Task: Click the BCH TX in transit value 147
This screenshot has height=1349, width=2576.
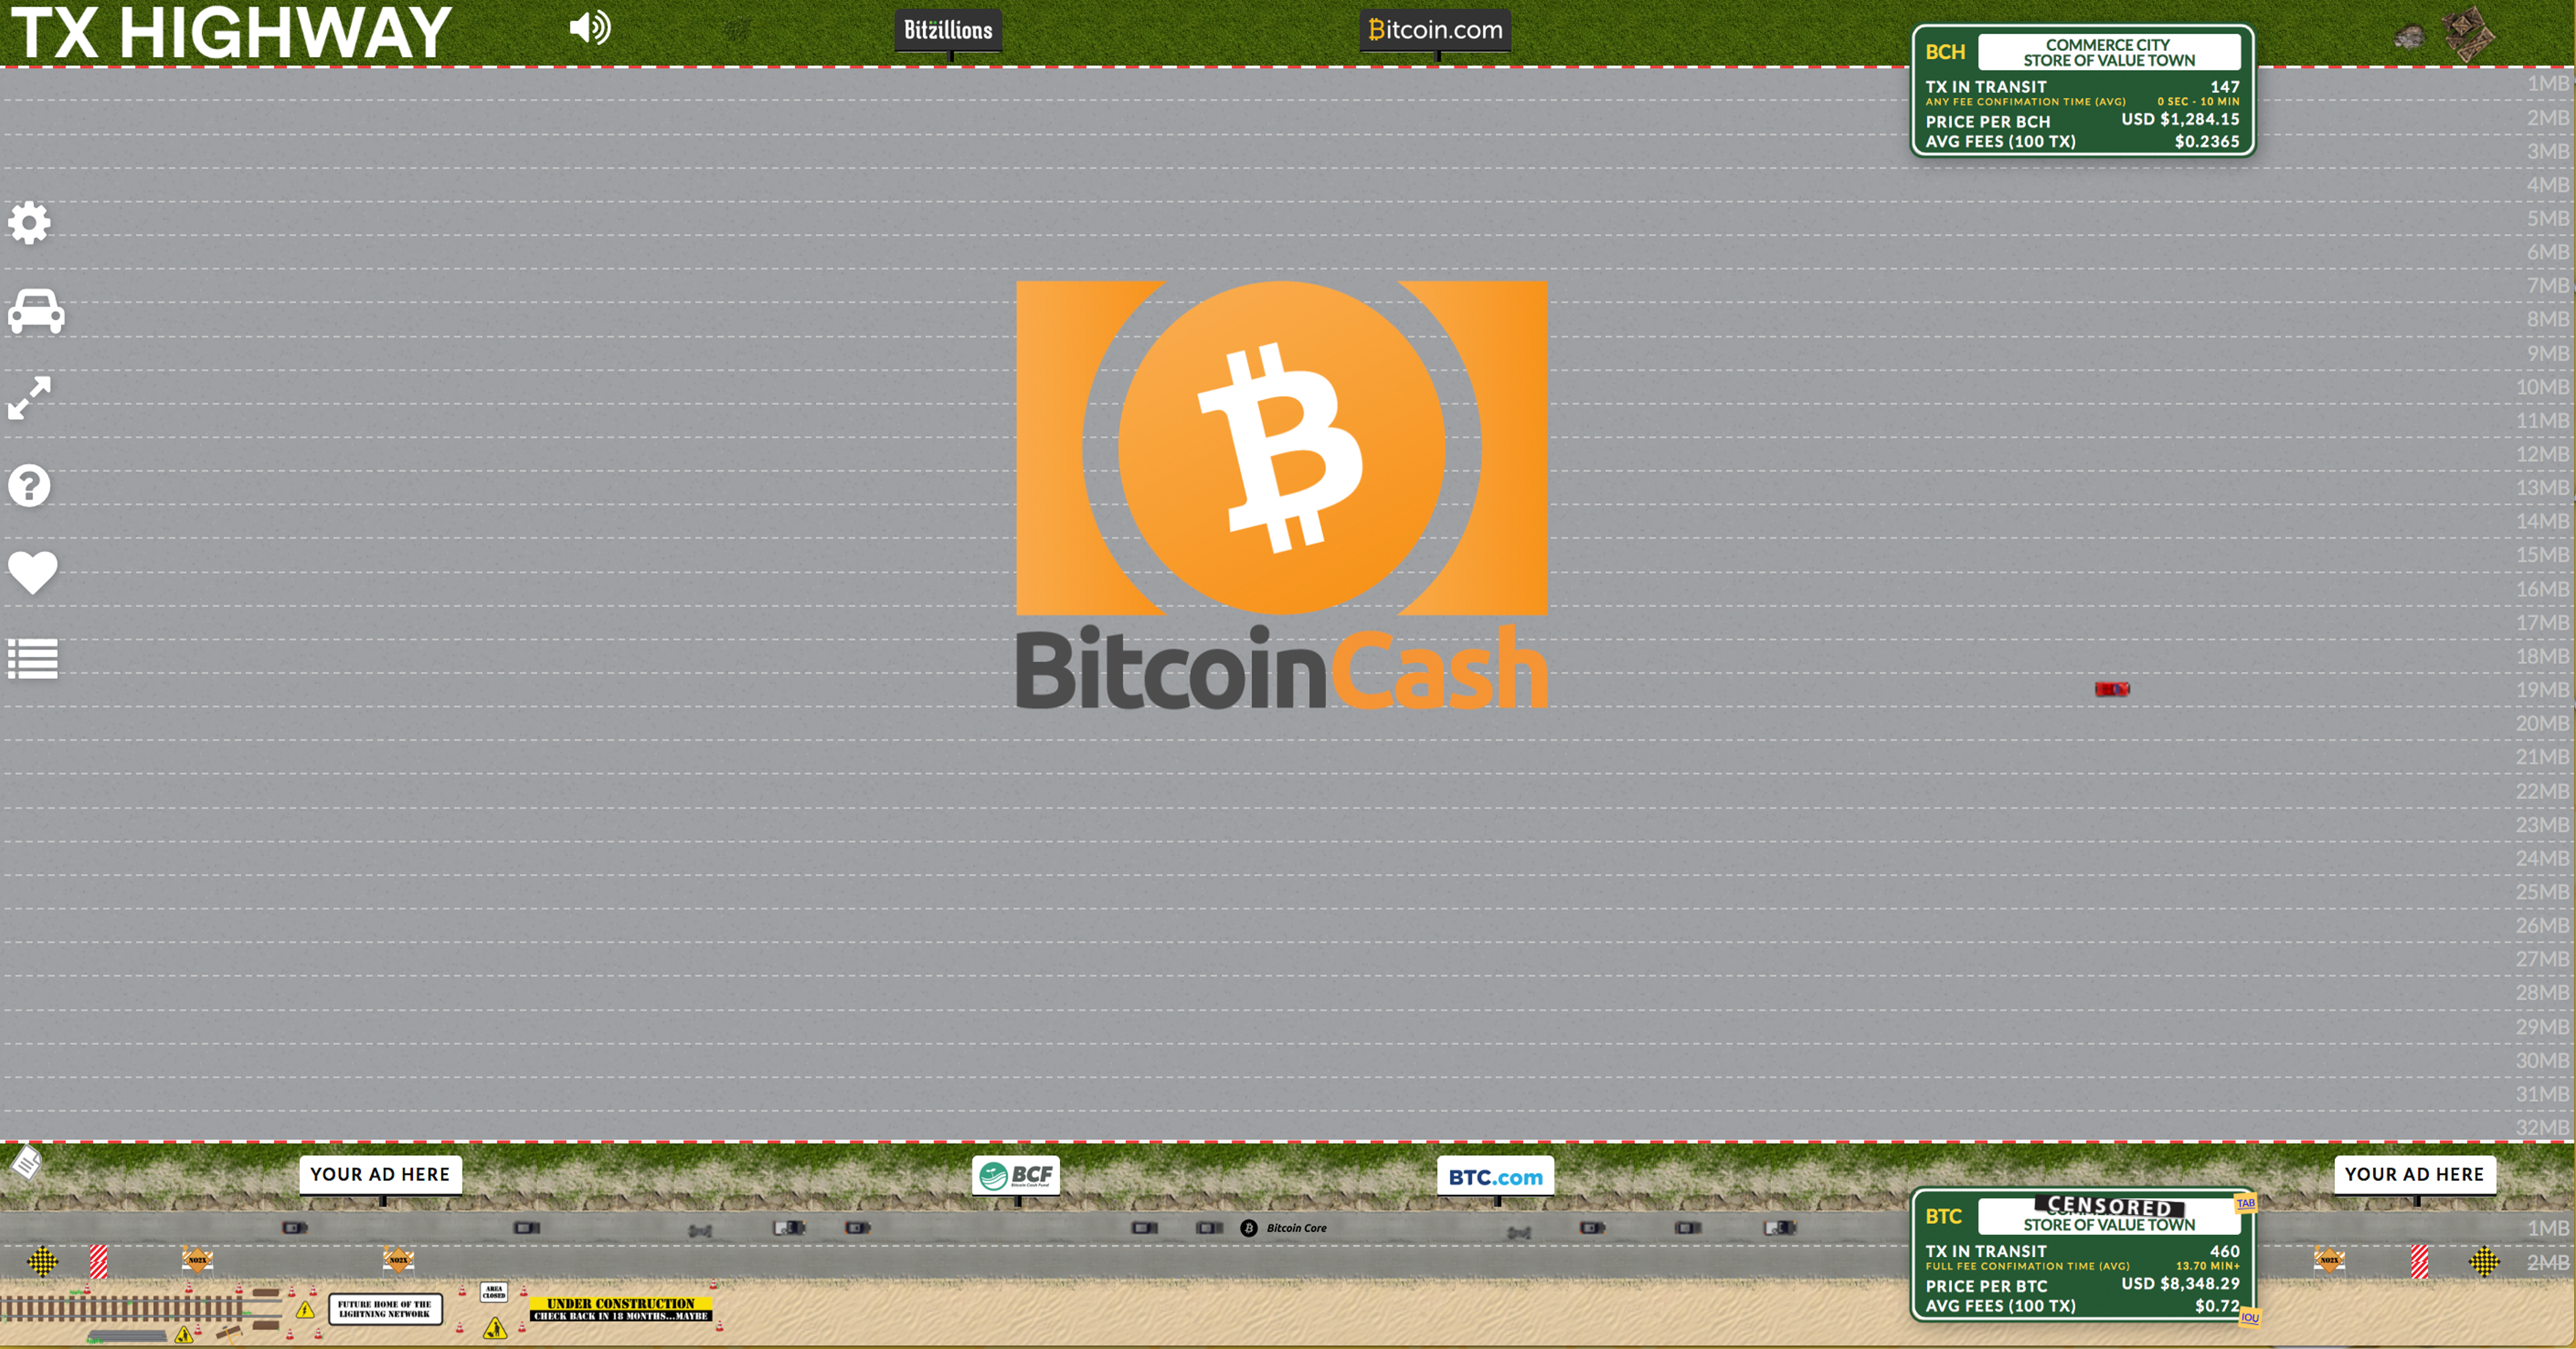Action: [x=2225, y=87]
